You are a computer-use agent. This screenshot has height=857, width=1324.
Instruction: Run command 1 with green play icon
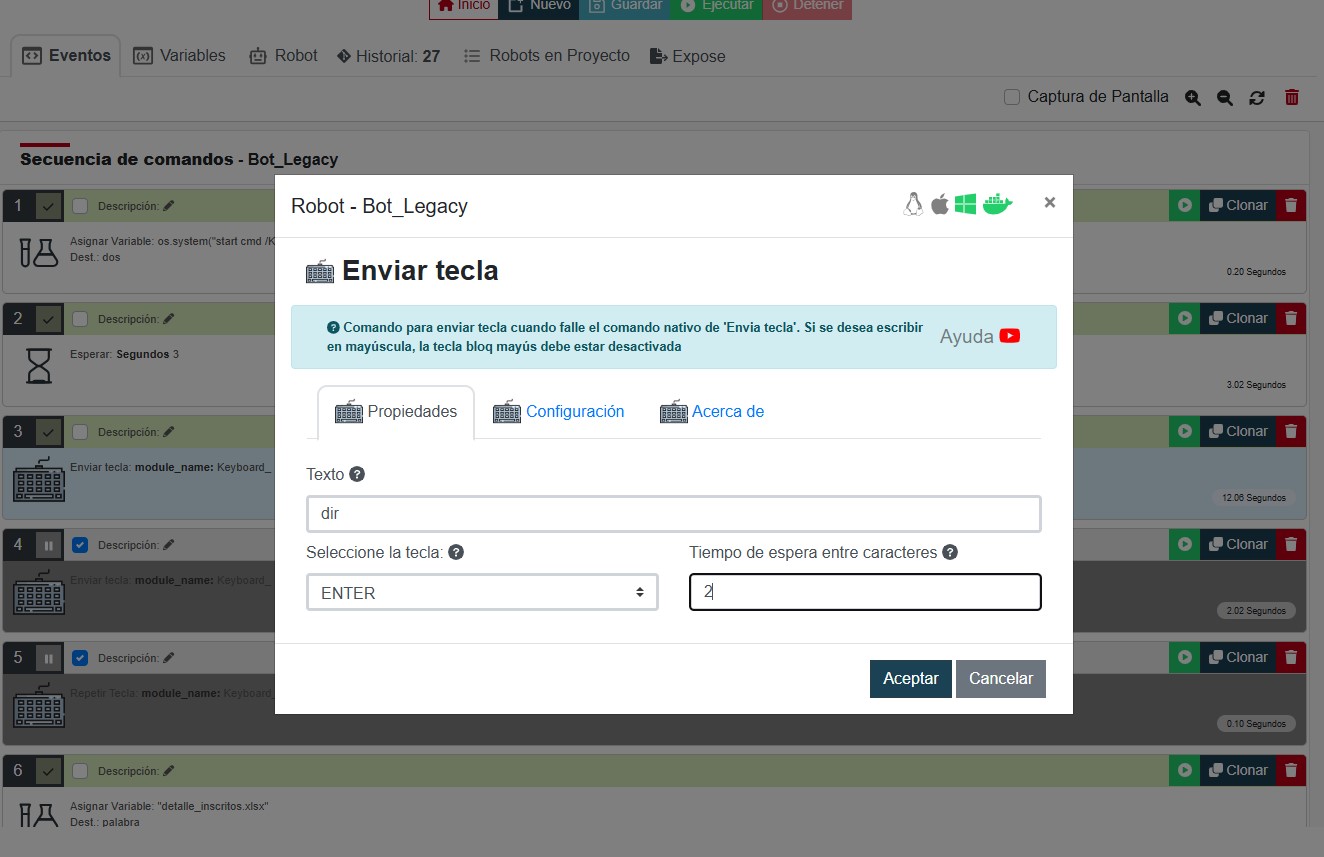point(1184,205)
